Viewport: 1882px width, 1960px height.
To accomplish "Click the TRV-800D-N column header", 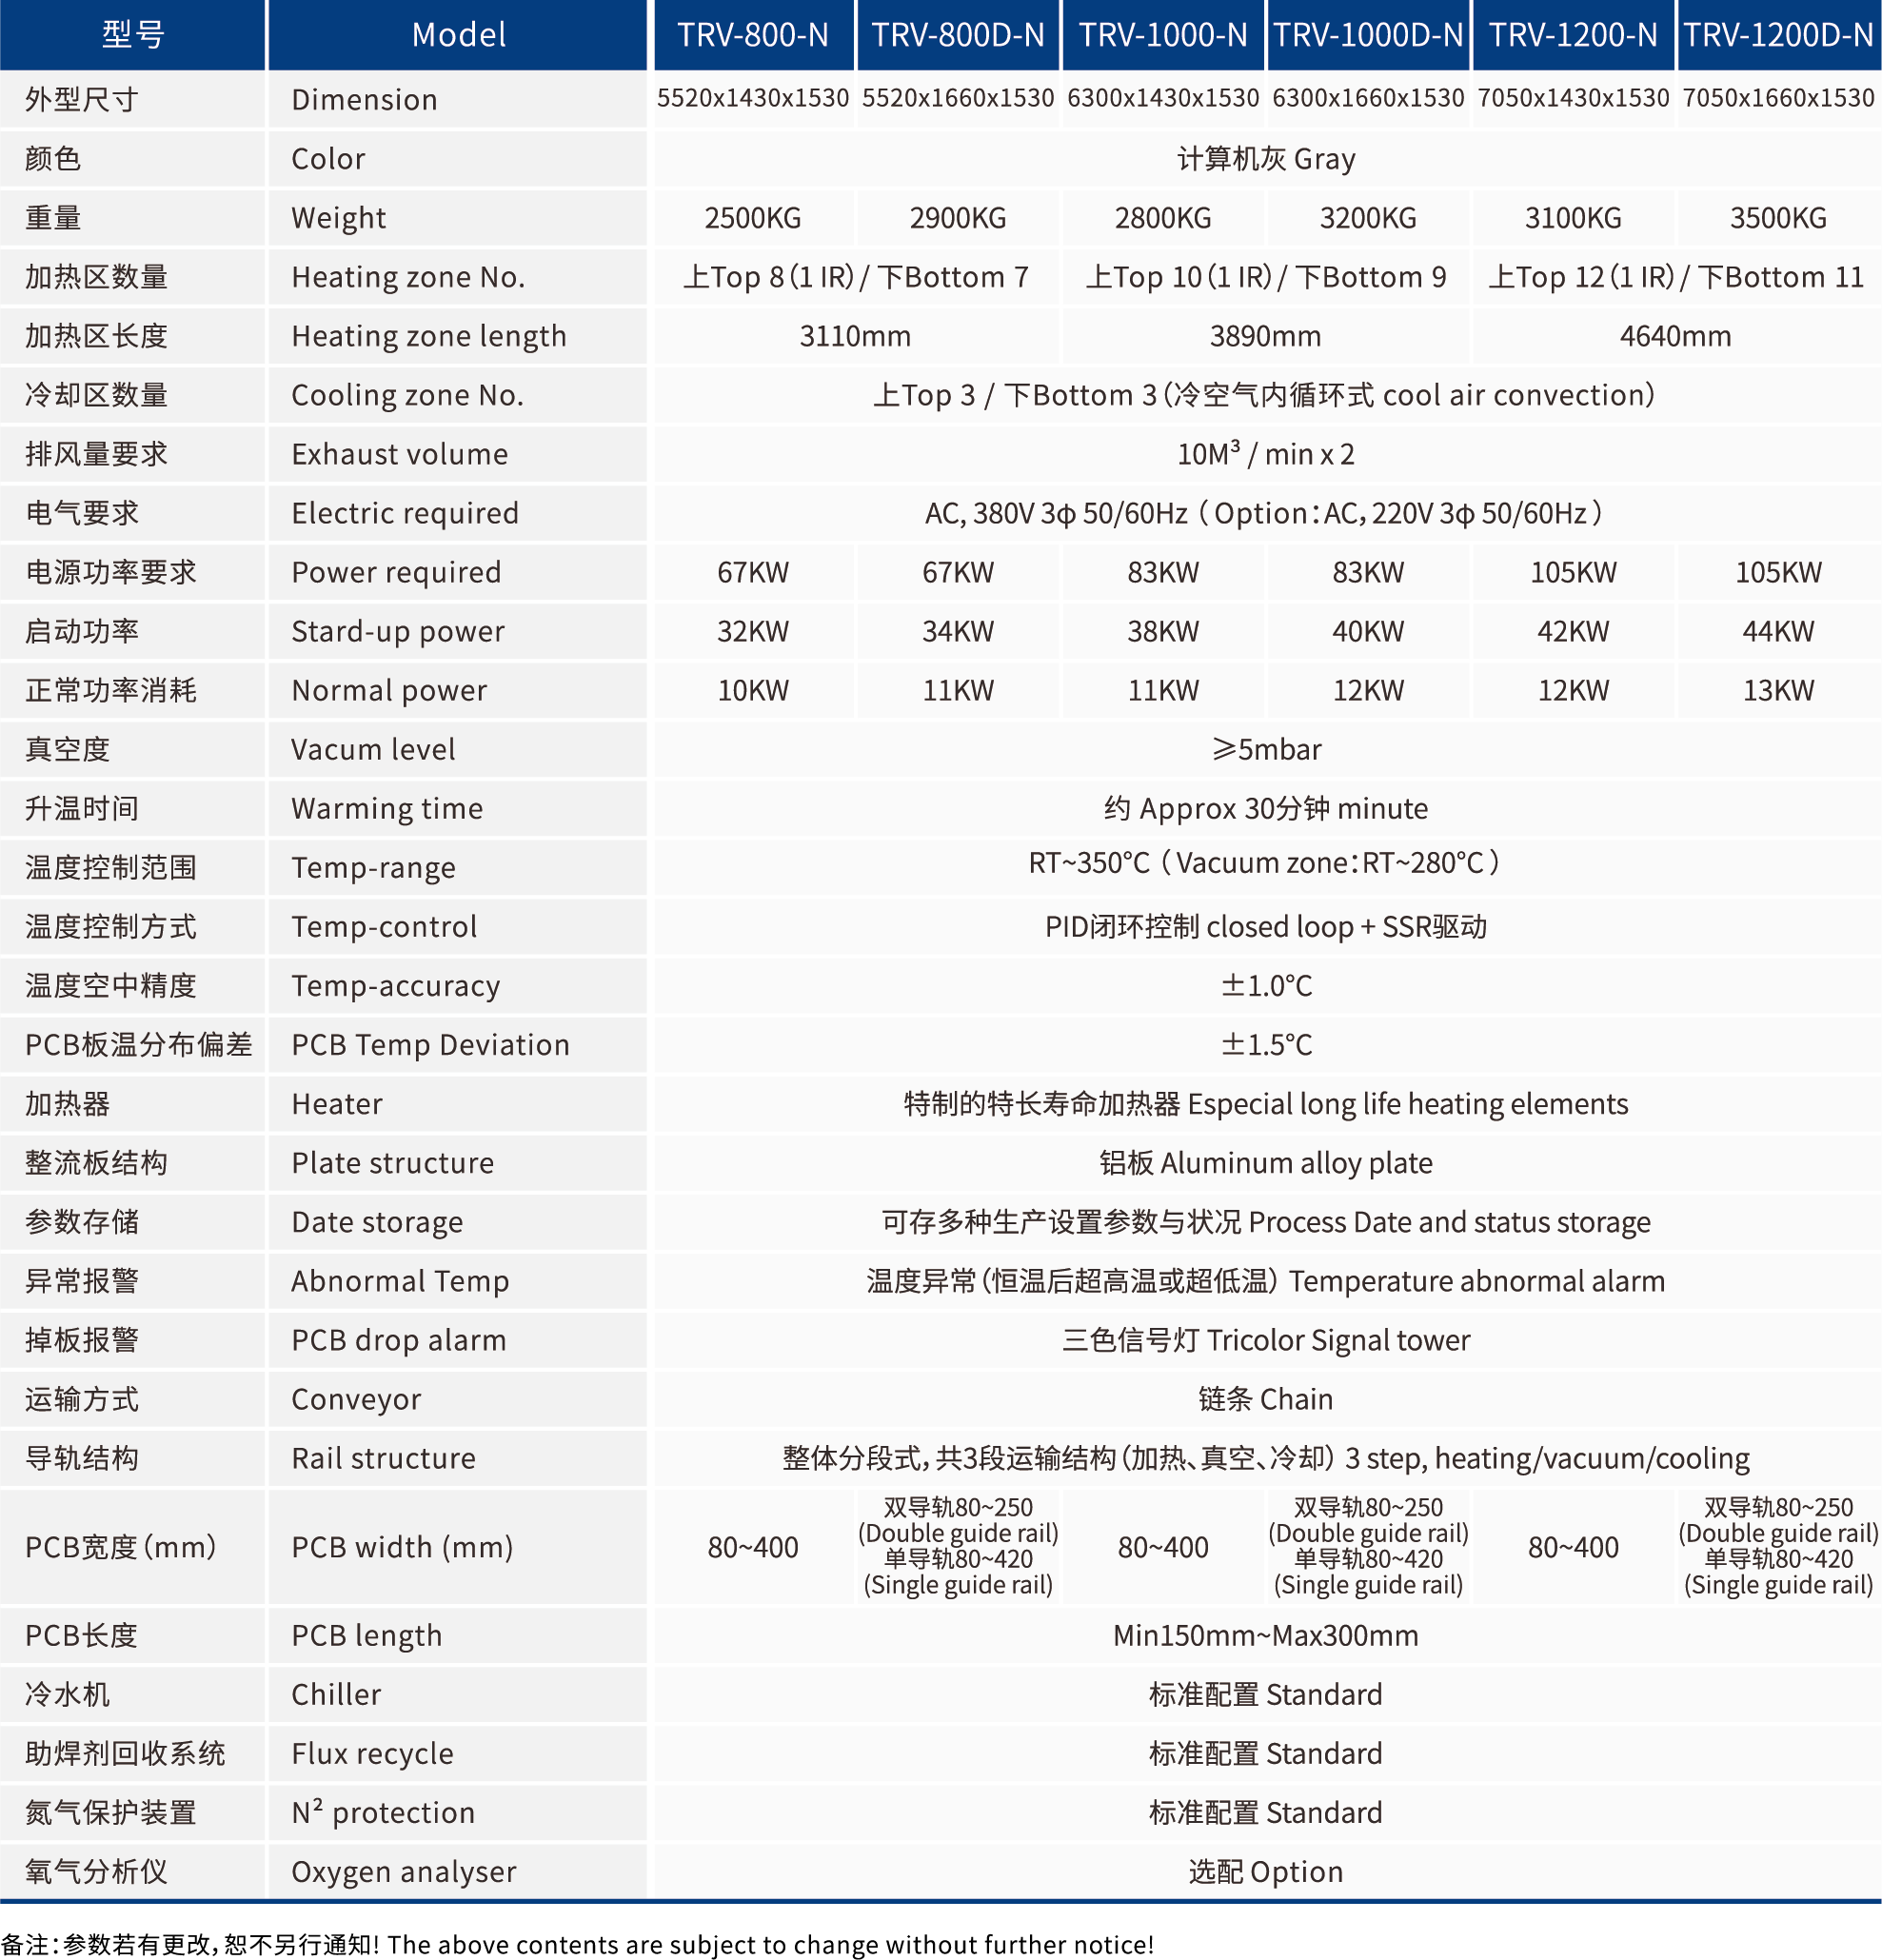I will tap(958, 35).
